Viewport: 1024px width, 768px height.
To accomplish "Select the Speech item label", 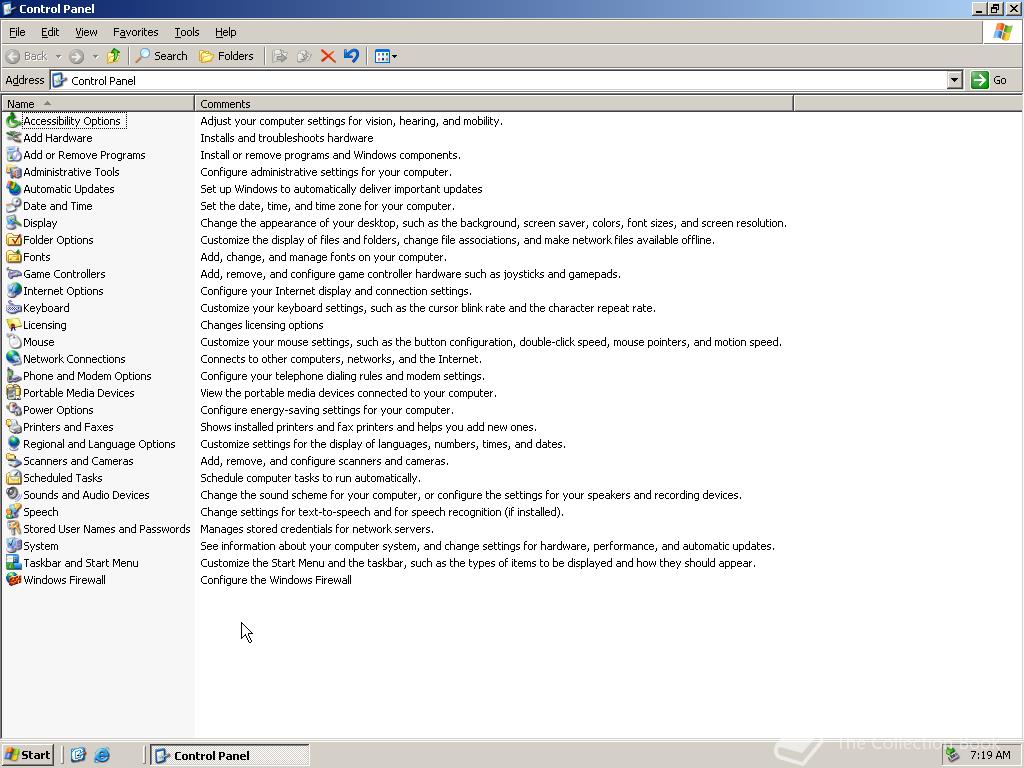I will [40, 512].
